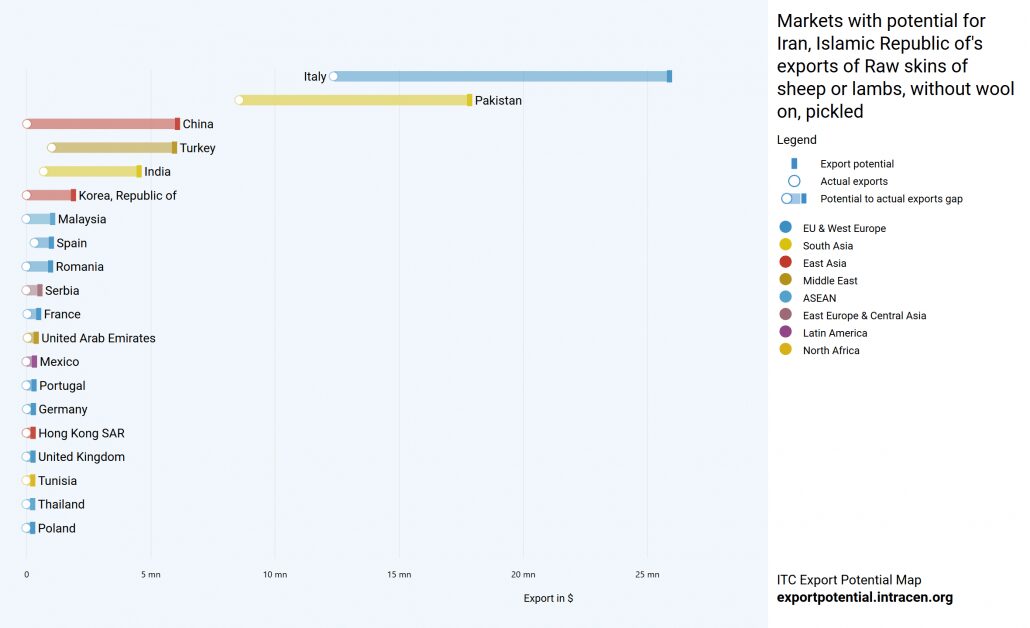This screenshot has height=628, width=1030.
Task: Click the 'ITC Export Potential Map' text
Action: tap(849, 579)
